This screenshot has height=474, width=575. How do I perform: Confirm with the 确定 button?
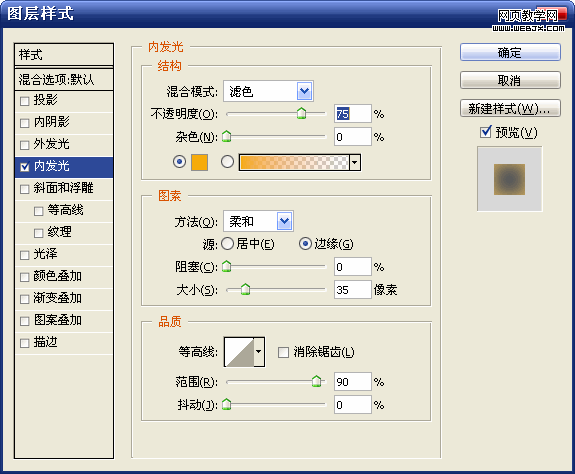(510, 52)
